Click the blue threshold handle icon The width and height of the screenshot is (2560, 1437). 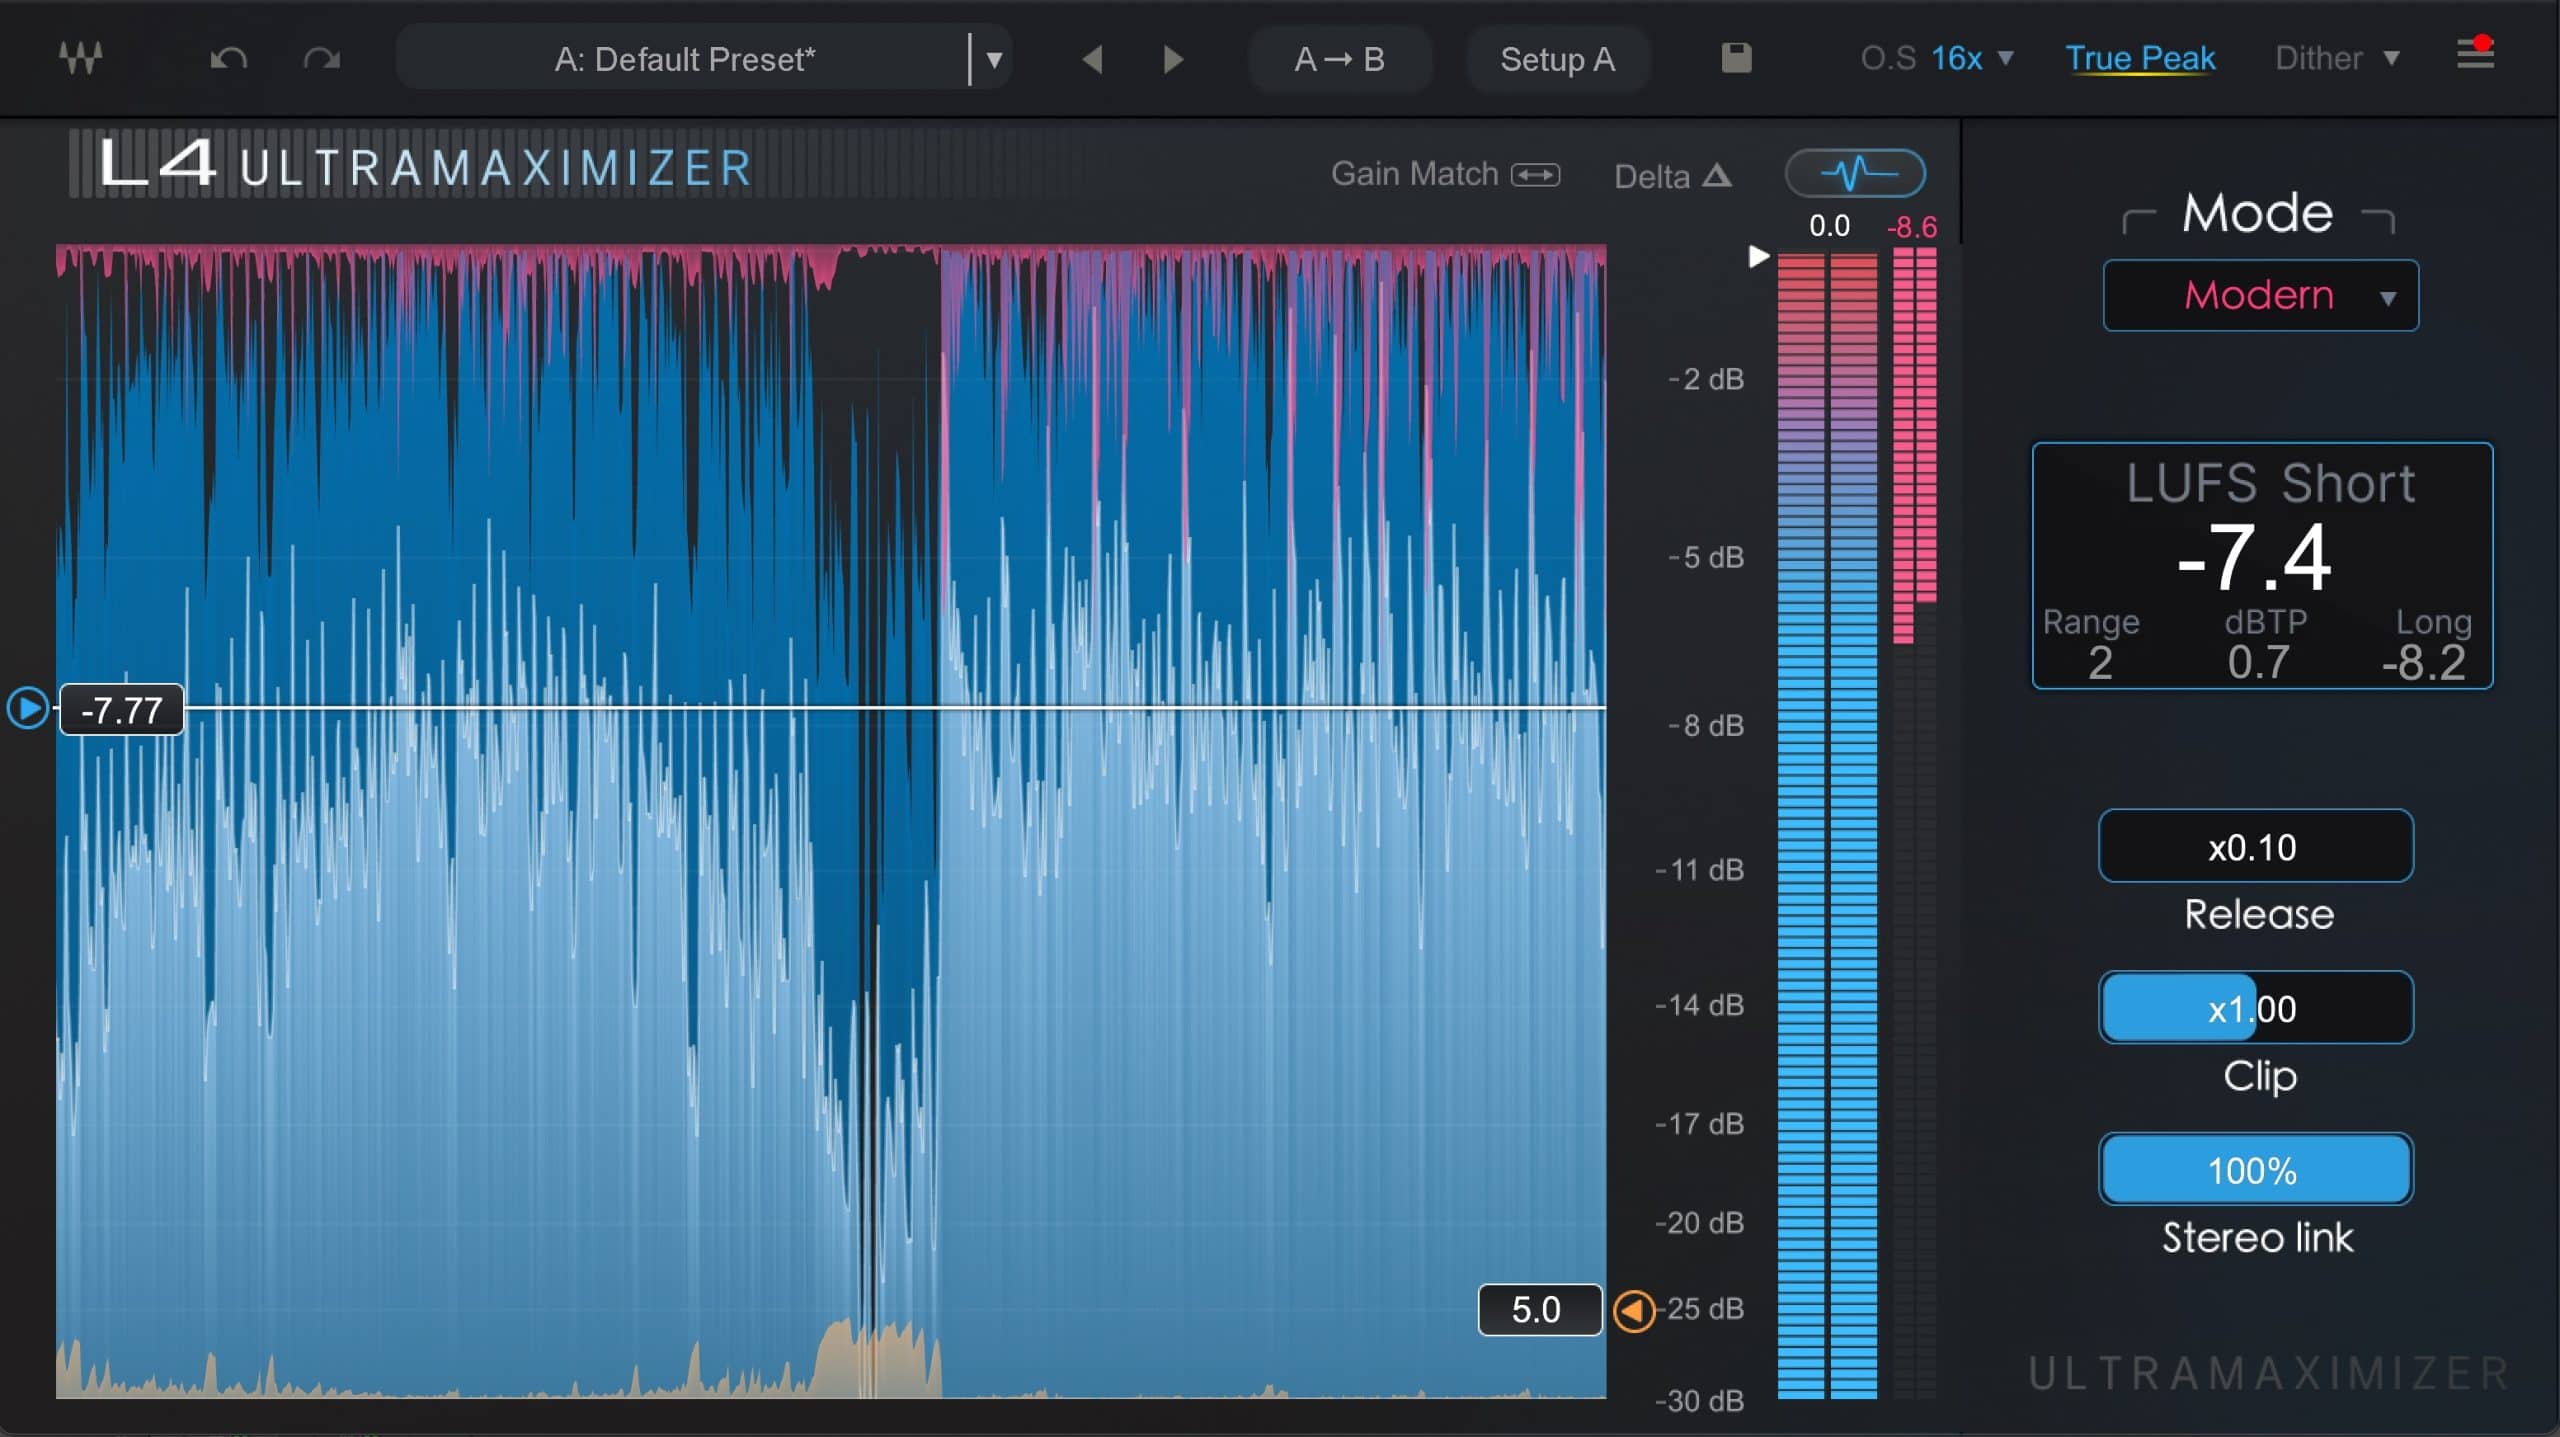28,709
